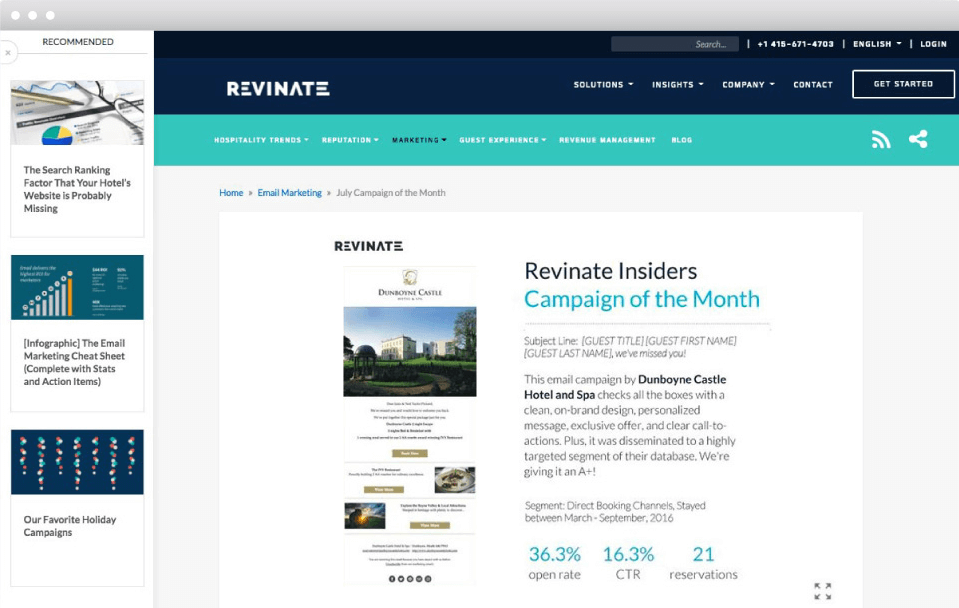This screenshot has height=608, width=959.
Task: Click the 'RECOMMENDED' sidebar header
Action: click(78, 42)
